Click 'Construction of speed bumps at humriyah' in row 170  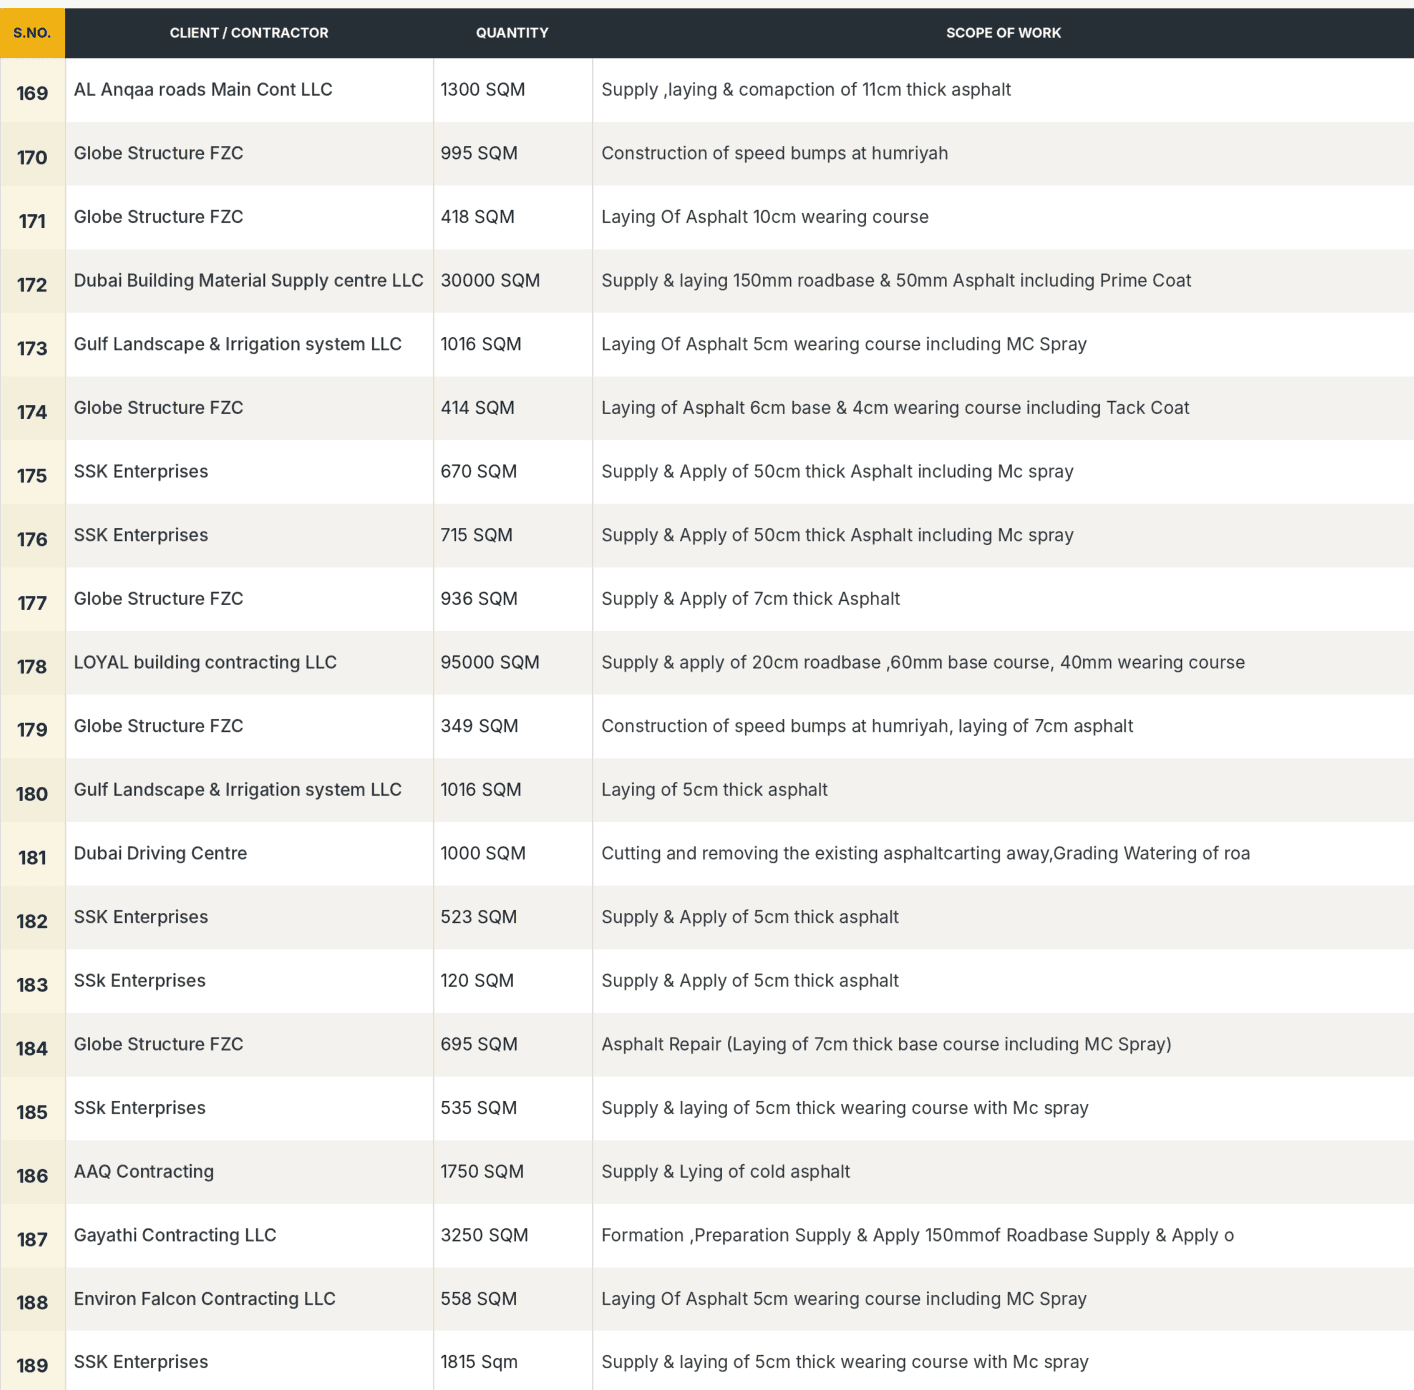(x=775, y=154)
